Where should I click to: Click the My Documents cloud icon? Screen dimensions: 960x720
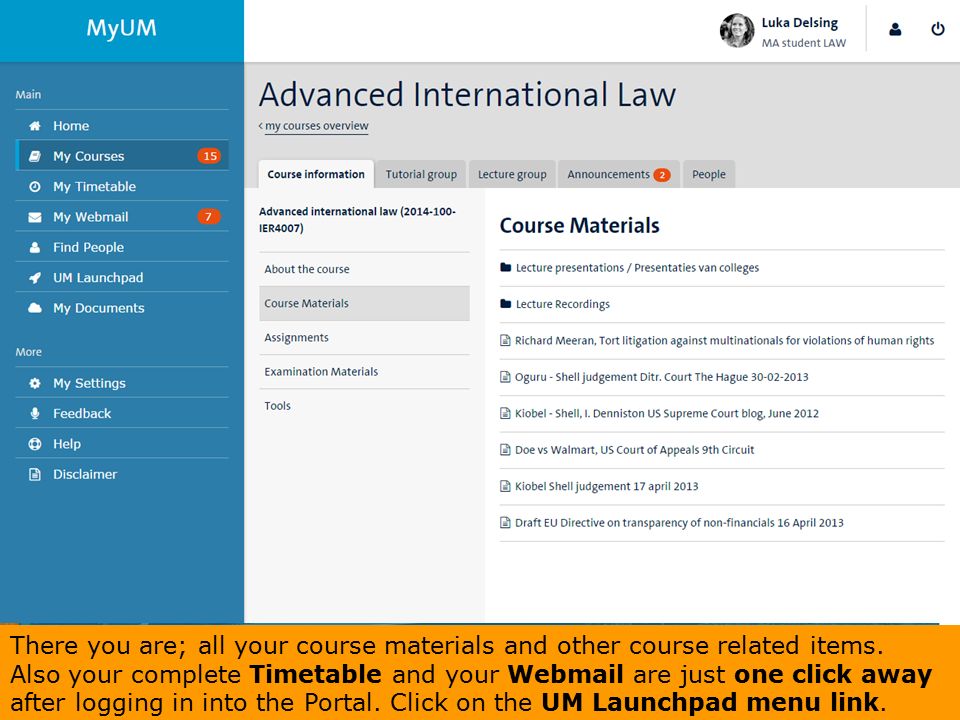[x=35, y=308]
